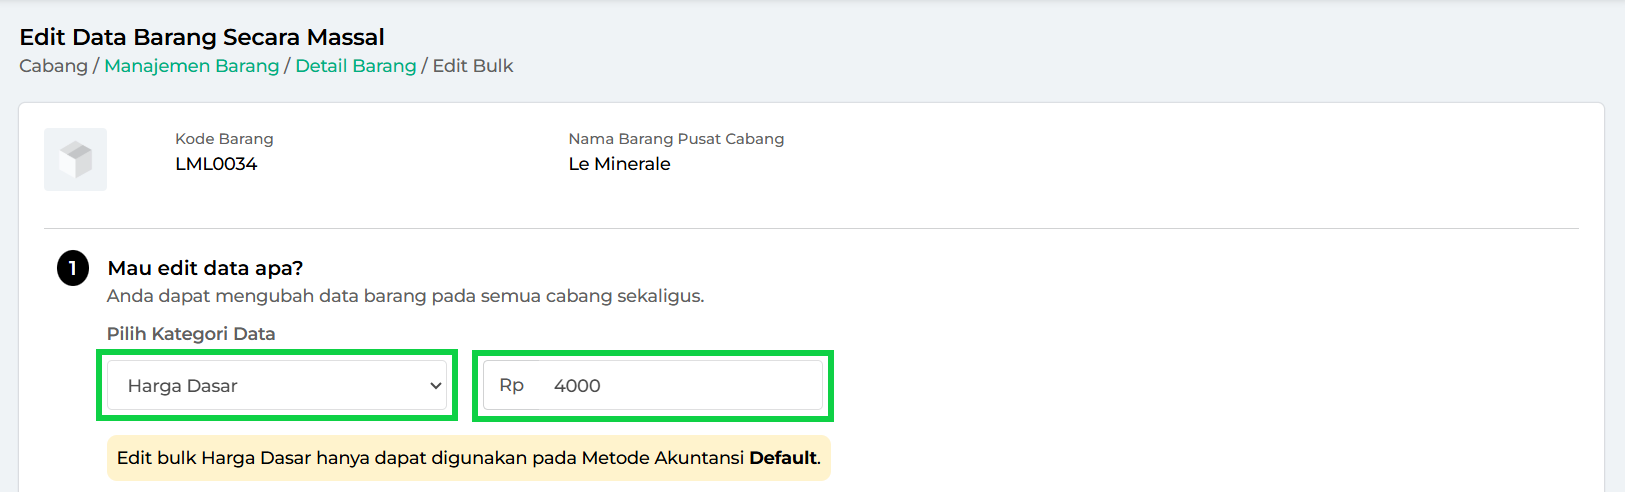Click the product box placeholder image
This screenshot has width=1625, height=492.
coord(75,159)
